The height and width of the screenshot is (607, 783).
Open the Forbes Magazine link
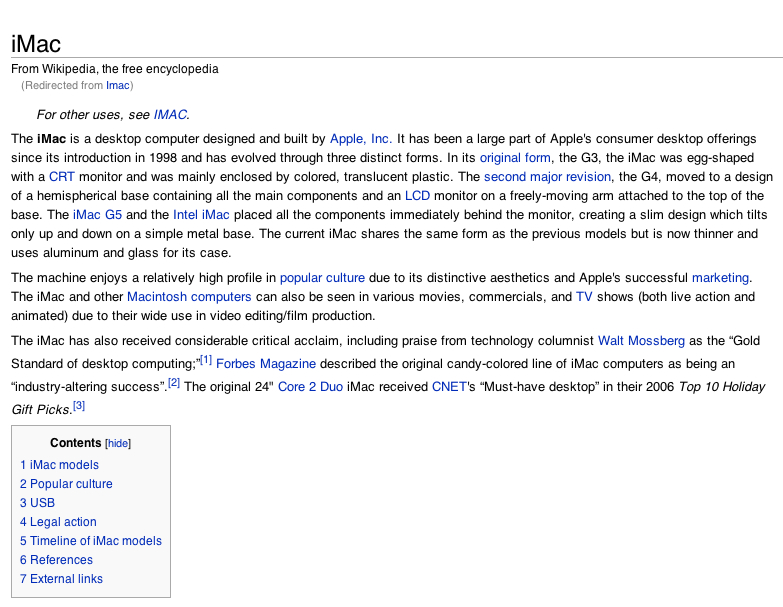(x=266, y=364)
